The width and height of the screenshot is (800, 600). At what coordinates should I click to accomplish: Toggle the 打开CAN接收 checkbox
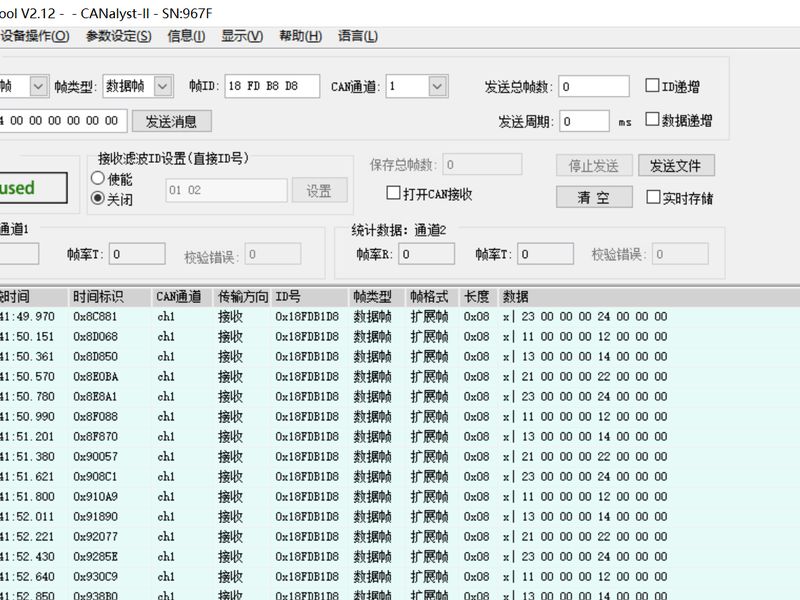(393, 193)
